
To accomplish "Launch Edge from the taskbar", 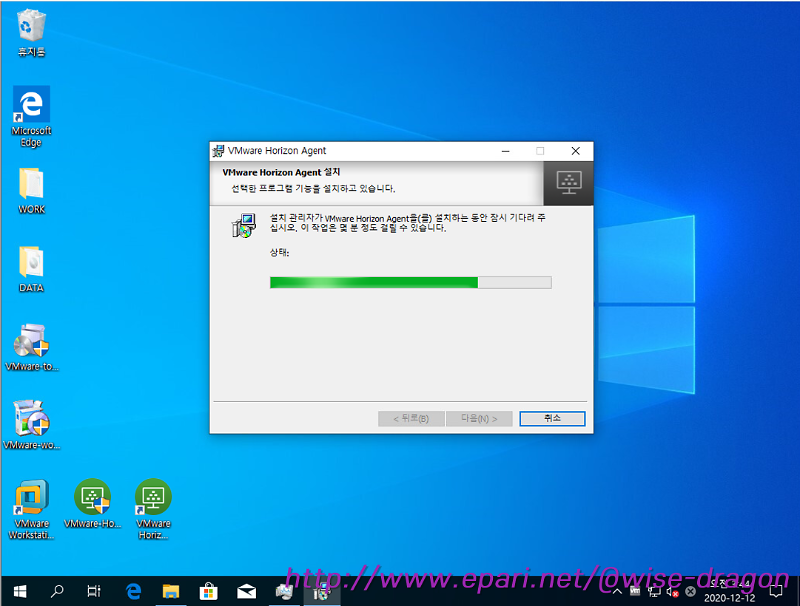I will pos(133,592).
